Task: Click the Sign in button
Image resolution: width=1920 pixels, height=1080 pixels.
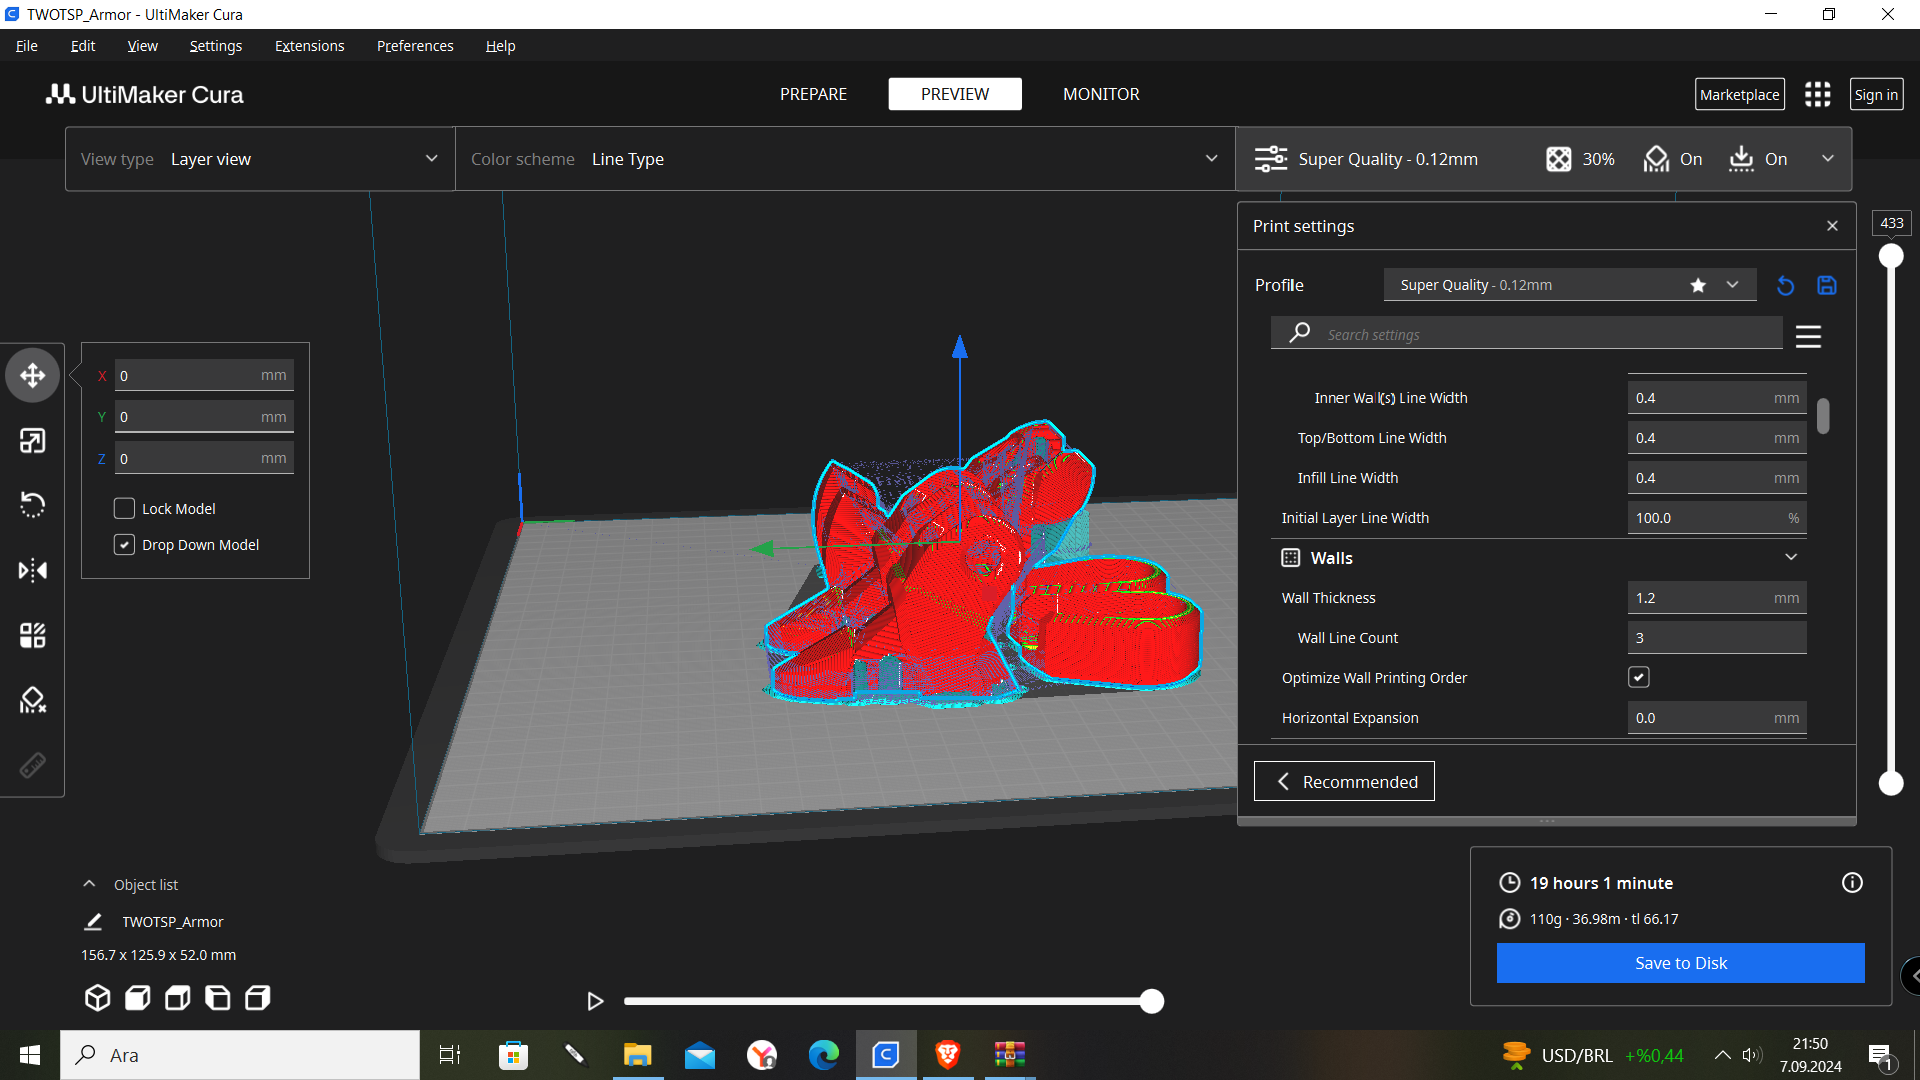Action: tap(1876, 95)
